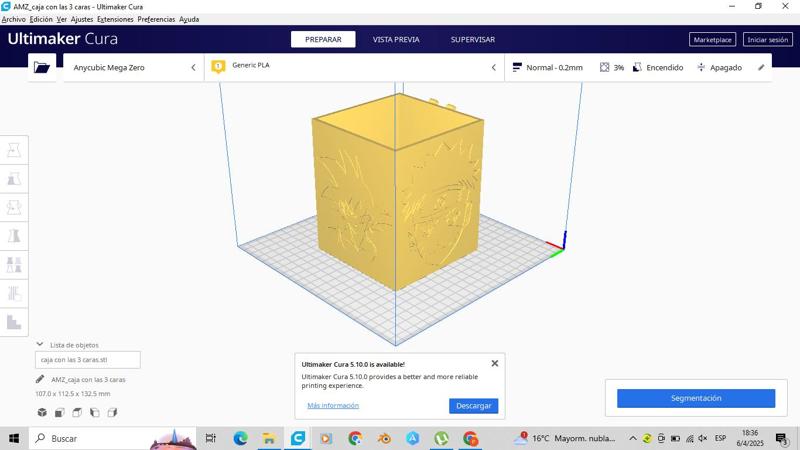Expand the Generic PLA material selector
This screenshot has width=800, height=450.
tap(355, 67)
